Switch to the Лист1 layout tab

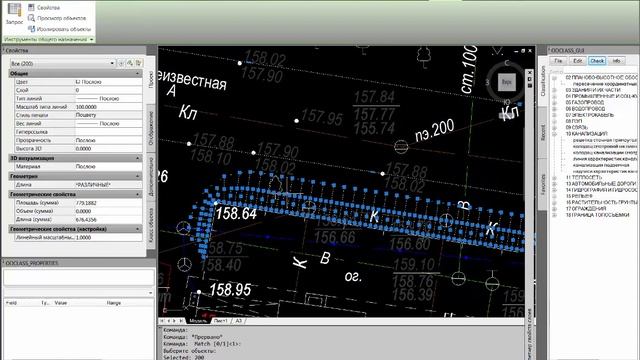[221, 321]
